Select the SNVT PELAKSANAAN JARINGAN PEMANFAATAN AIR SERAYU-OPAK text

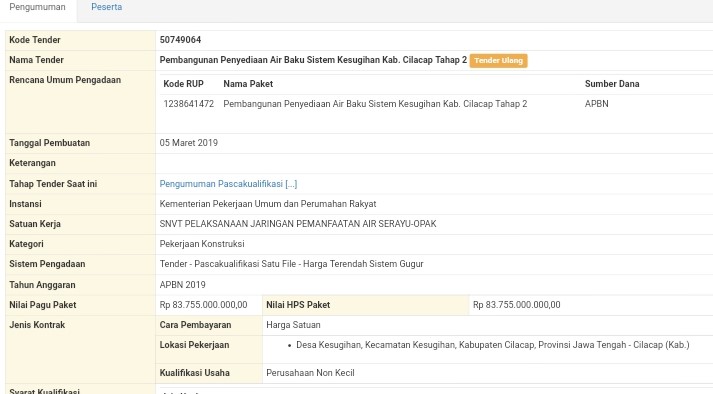298,224
